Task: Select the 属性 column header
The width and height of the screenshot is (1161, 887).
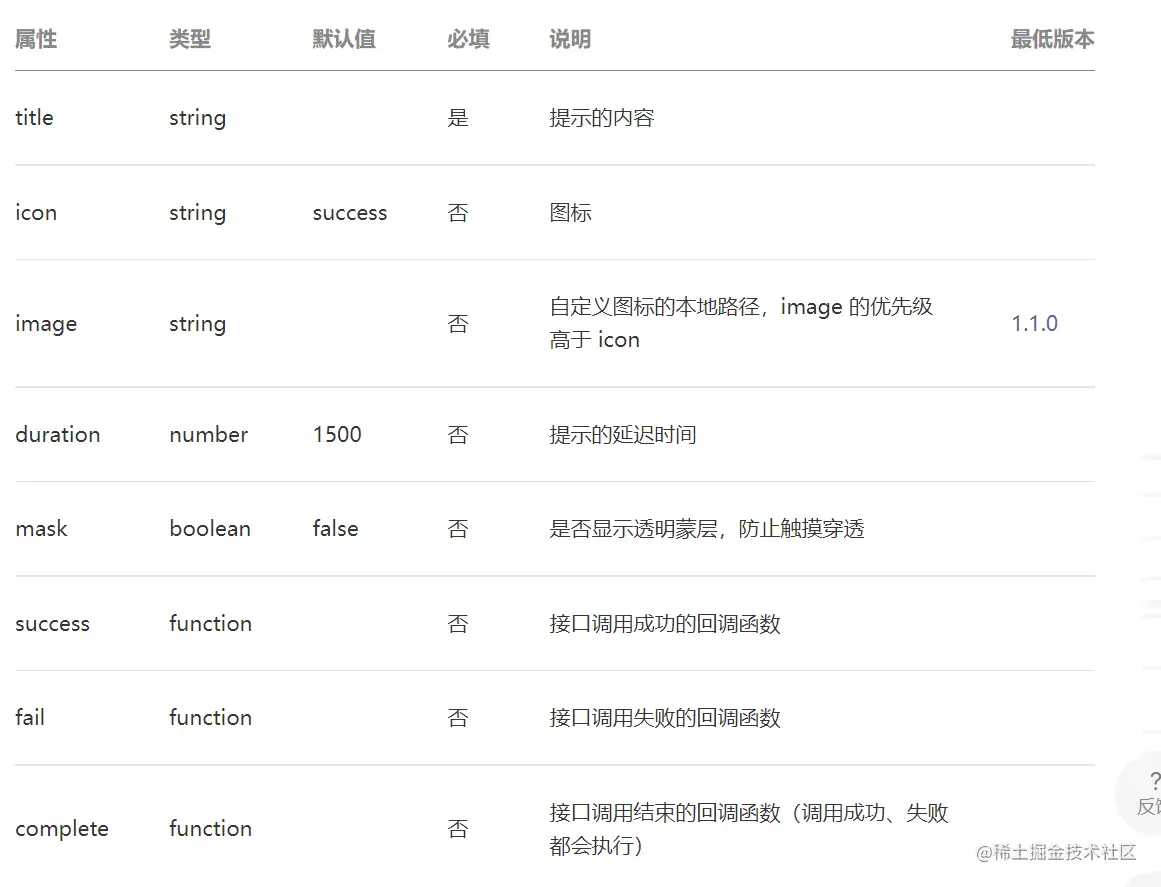Action: pos(36,39)
